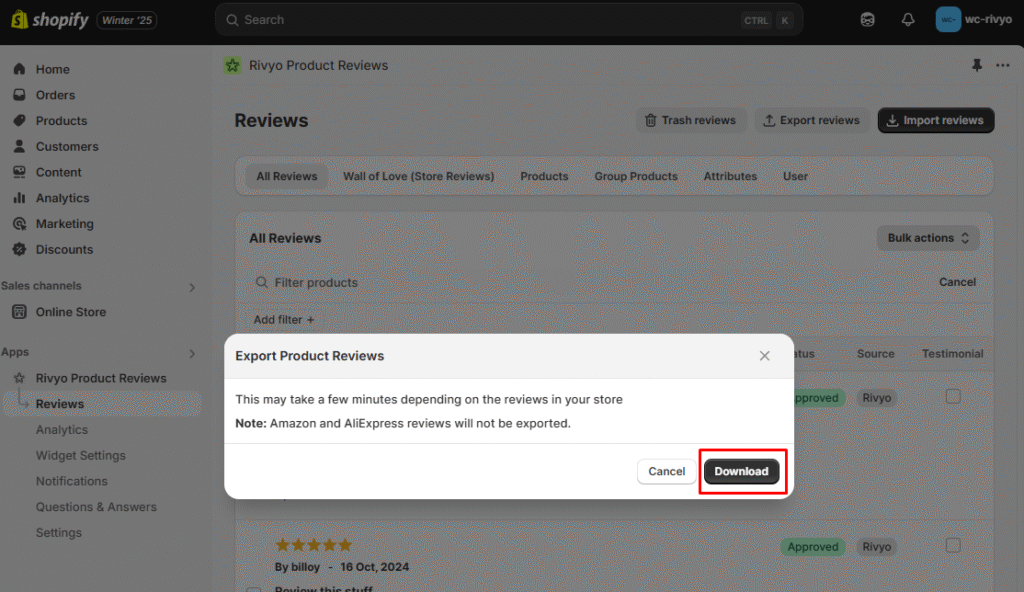Toggle Testimonial checkbox for first review
Viewport: 1024px width, 592px height.
pyautogui.click(x=953, y=397)
